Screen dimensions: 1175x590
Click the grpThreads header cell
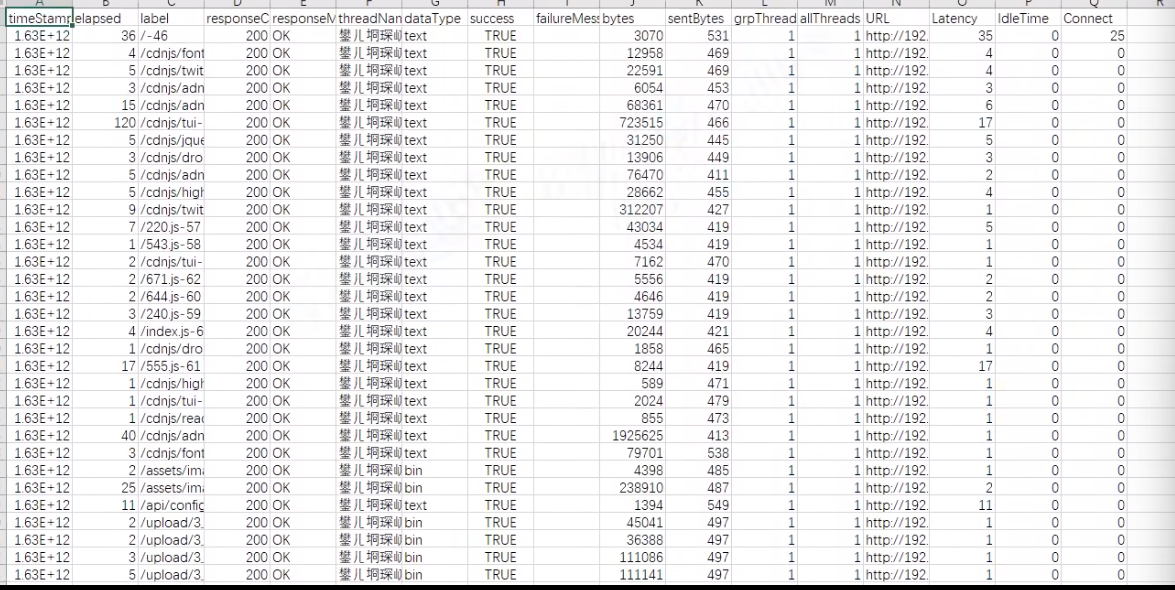tap(764, 18)
